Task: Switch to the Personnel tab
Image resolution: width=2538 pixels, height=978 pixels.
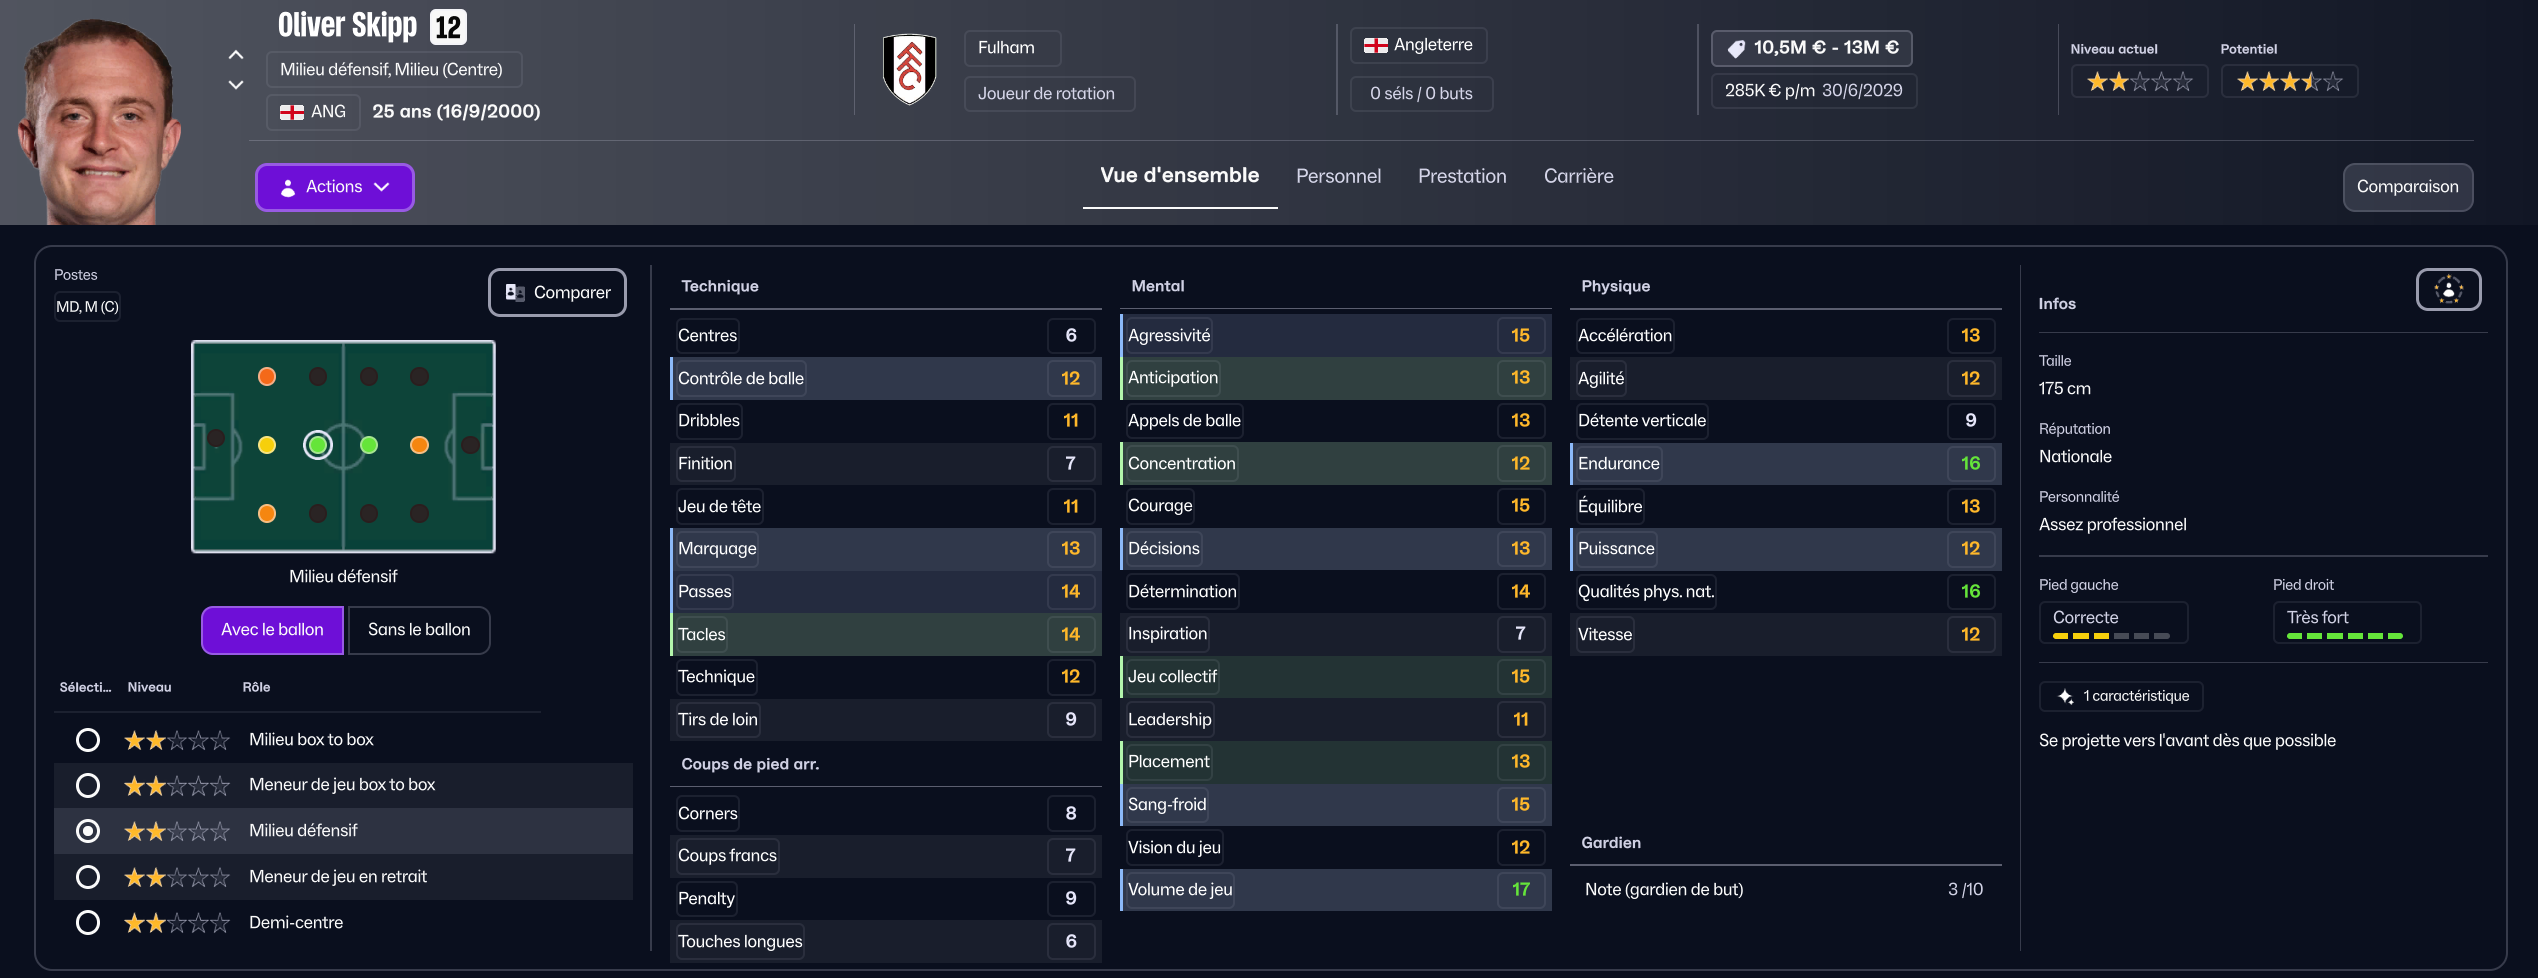Action: [x=1338, y=176]
